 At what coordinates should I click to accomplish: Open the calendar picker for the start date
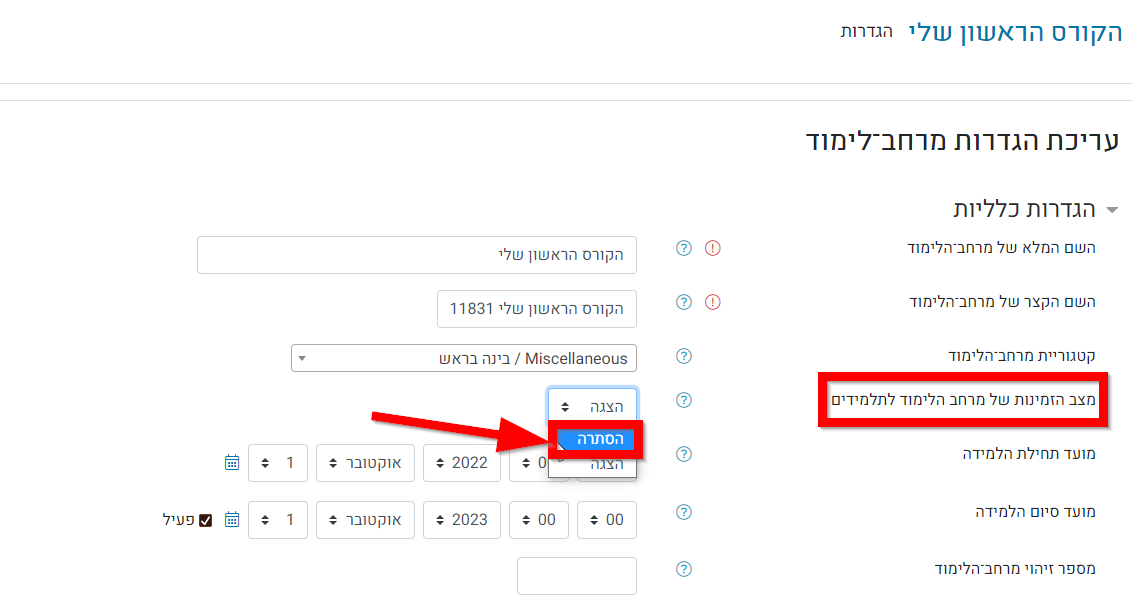click(231, 463)
